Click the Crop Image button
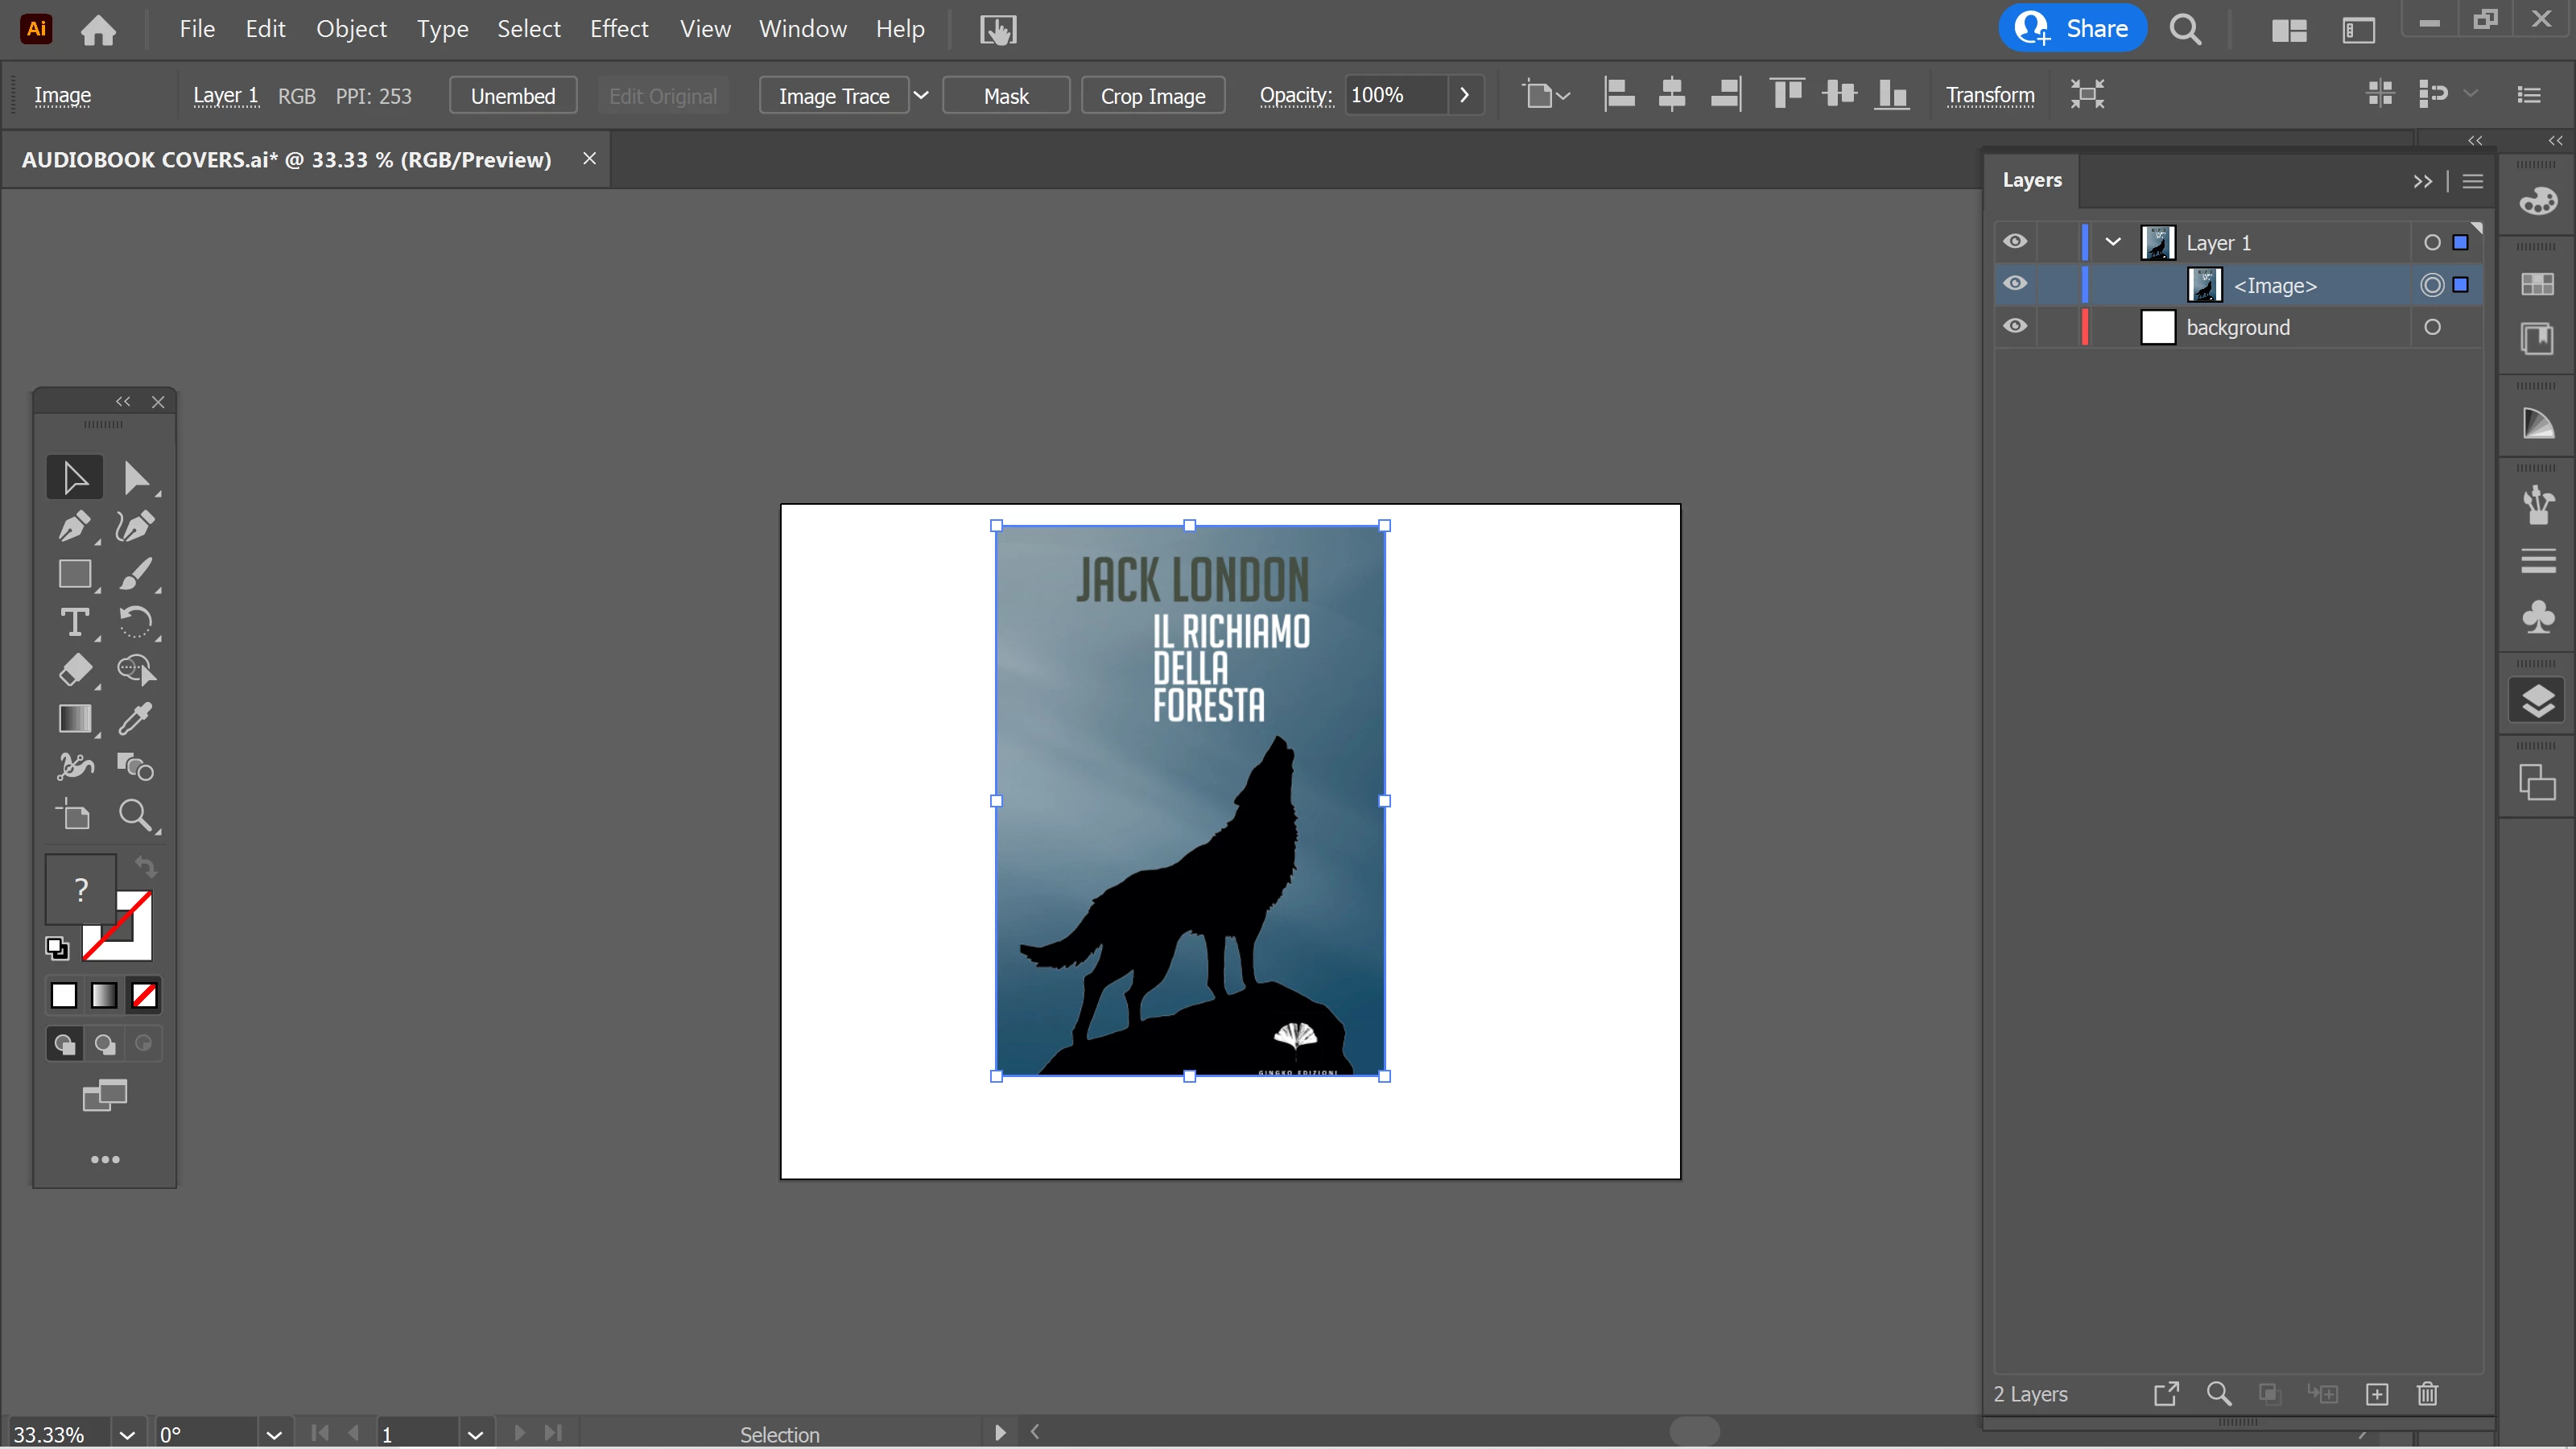This screenshot has height=1449, width=2576. [x=1153, y=96]
